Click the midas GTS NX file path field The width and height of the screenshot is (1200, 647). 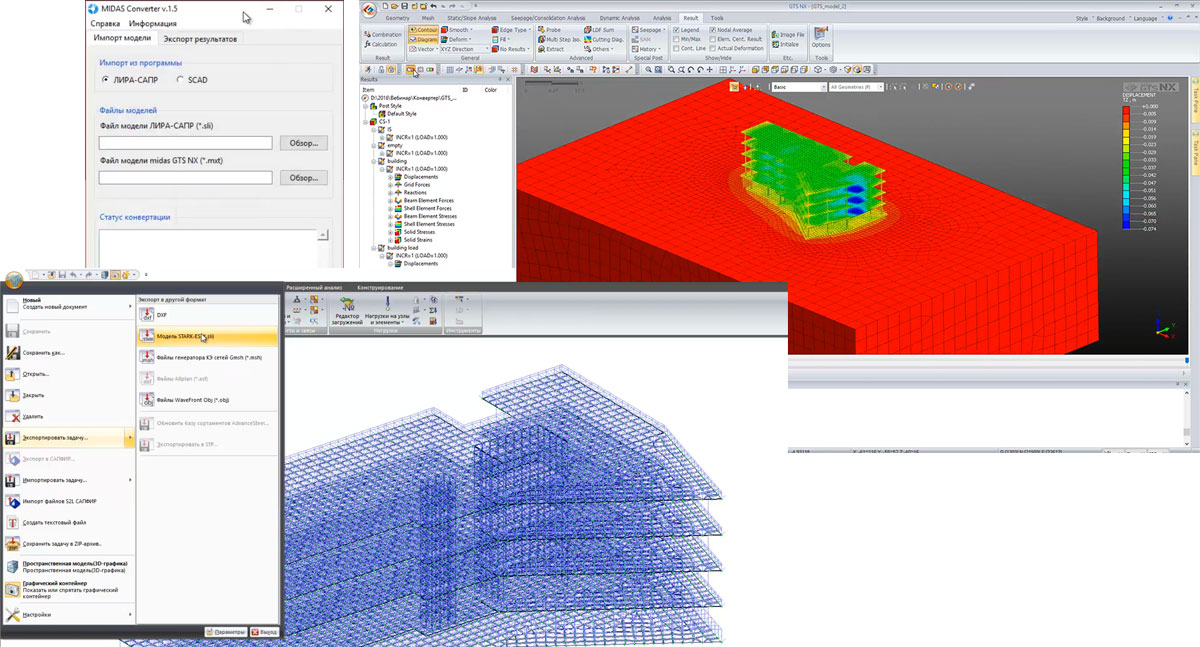[185, 177]
